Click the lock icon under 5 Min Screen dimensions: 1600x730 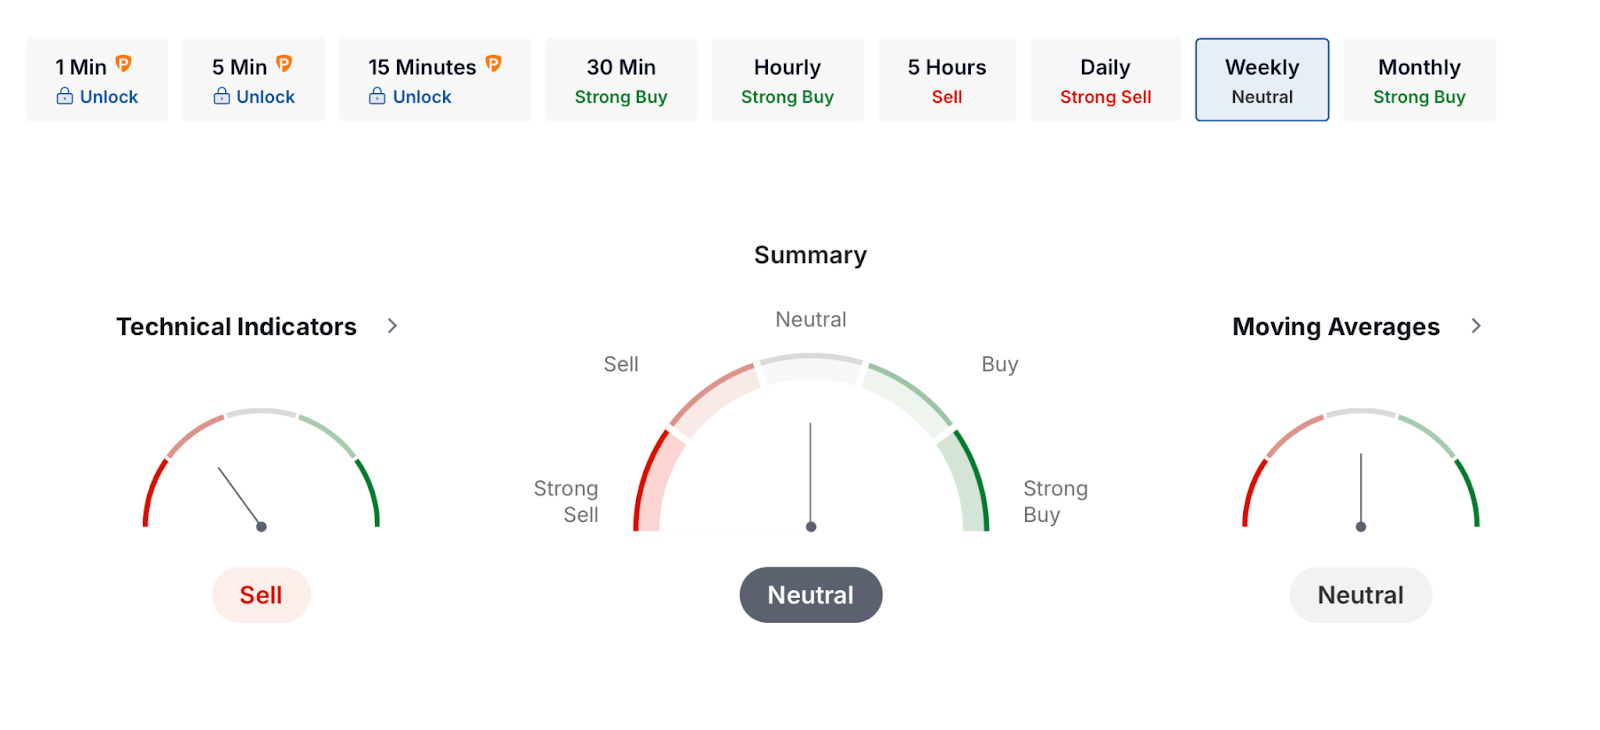(x=222, y=97)
